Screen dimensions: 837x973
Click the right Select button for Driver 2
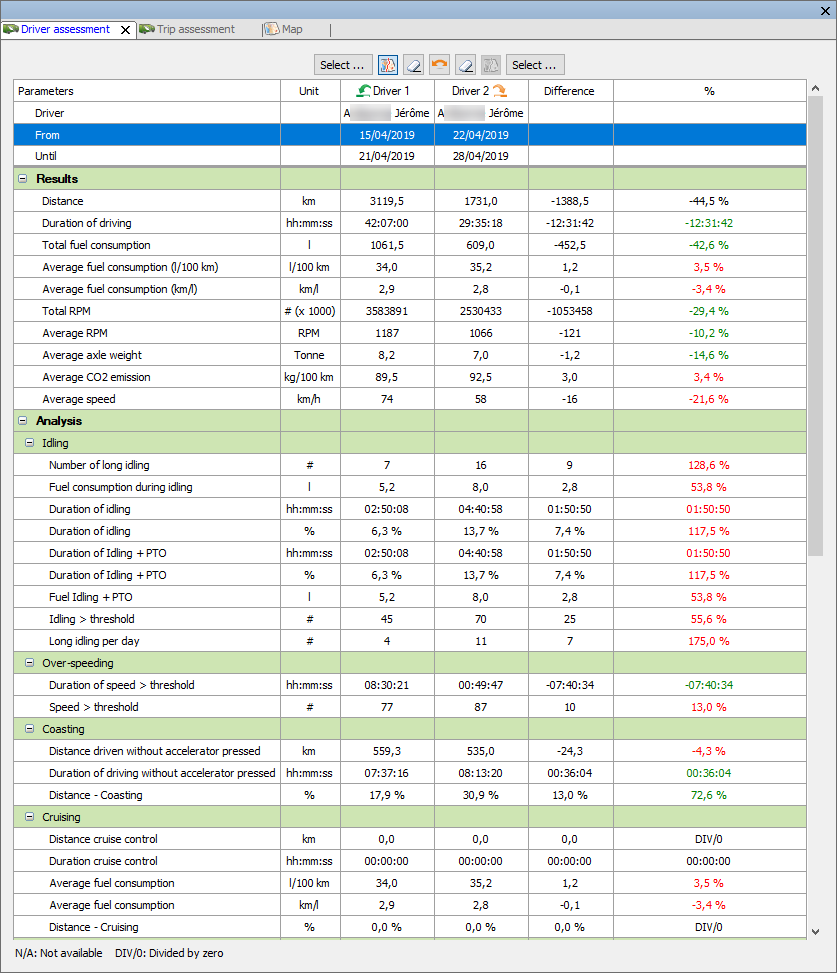tap(535, 65)
